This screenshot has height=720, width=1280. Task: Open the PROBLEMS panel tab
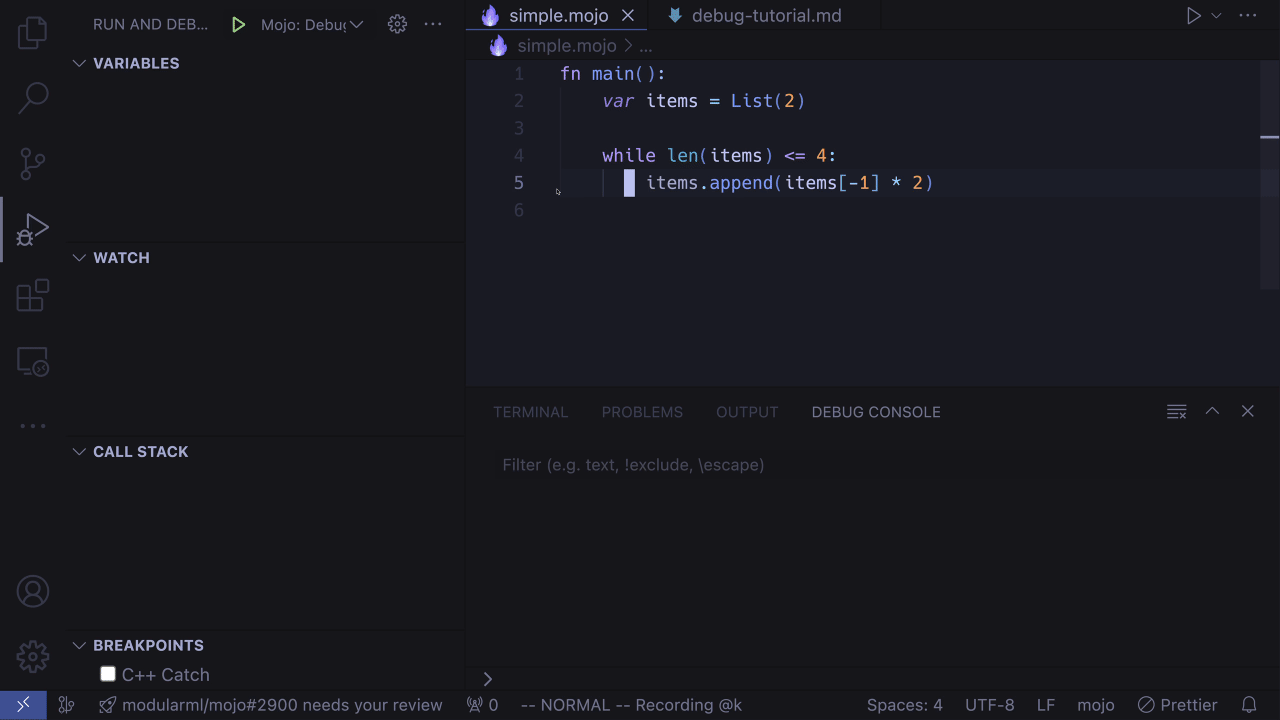pos(642,412)
